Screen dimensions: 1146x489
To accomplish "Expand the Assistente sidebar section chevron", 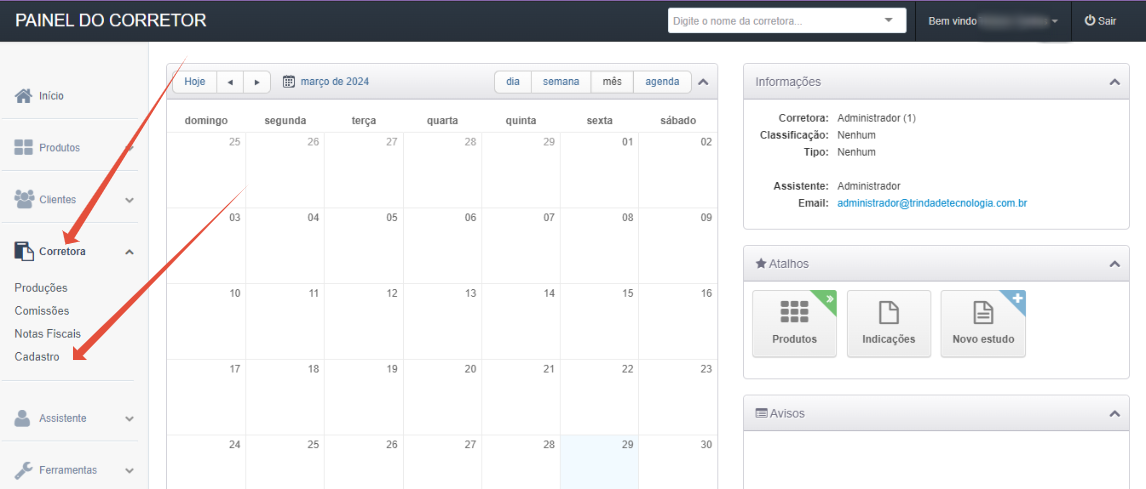I will (129, 419).
